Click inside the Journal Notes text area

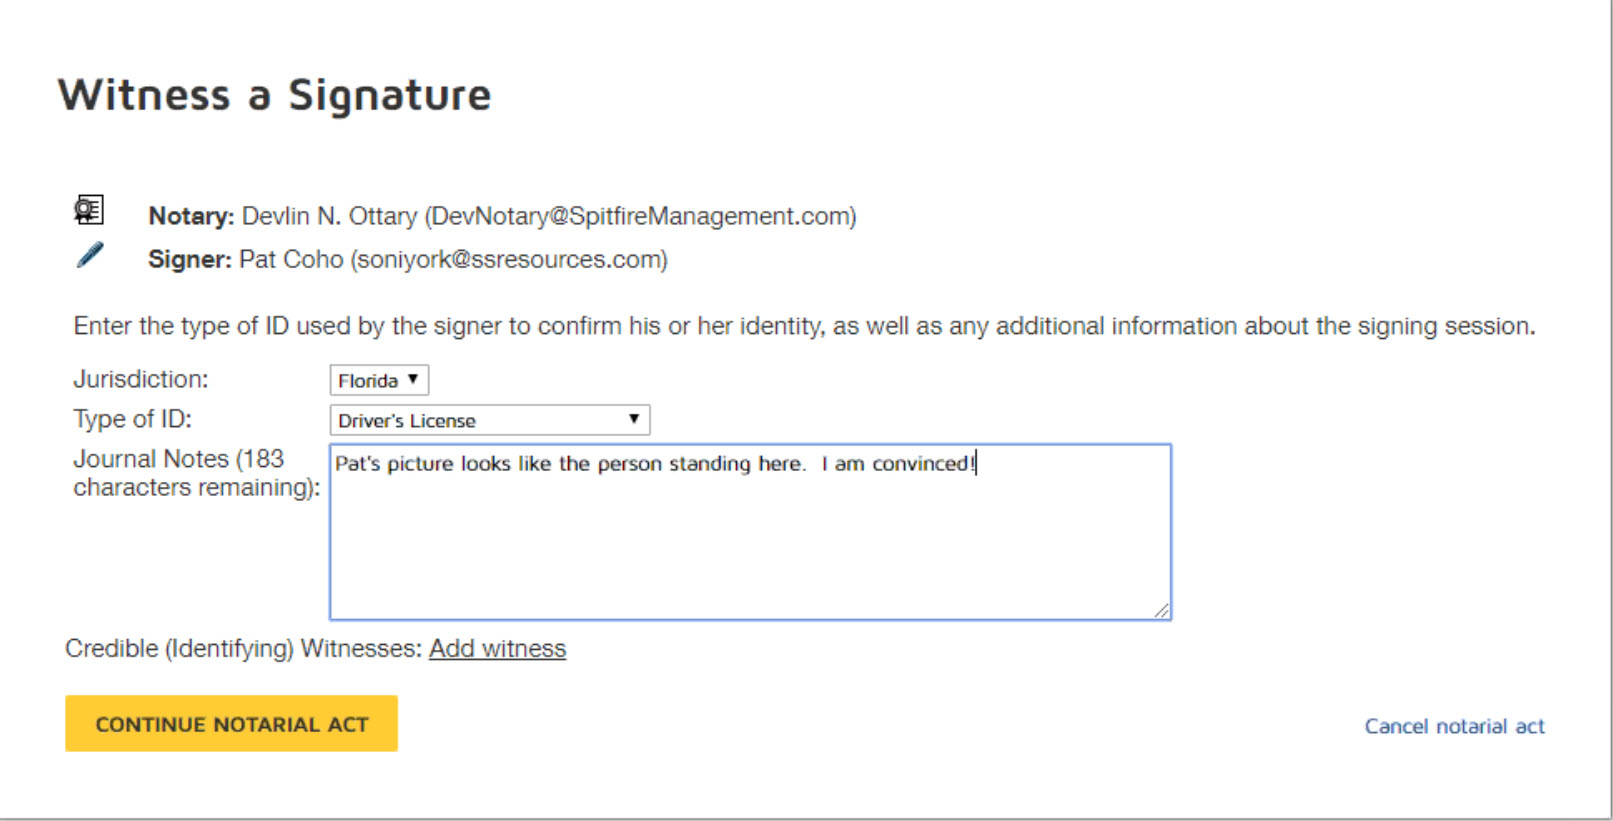(750, 532)
